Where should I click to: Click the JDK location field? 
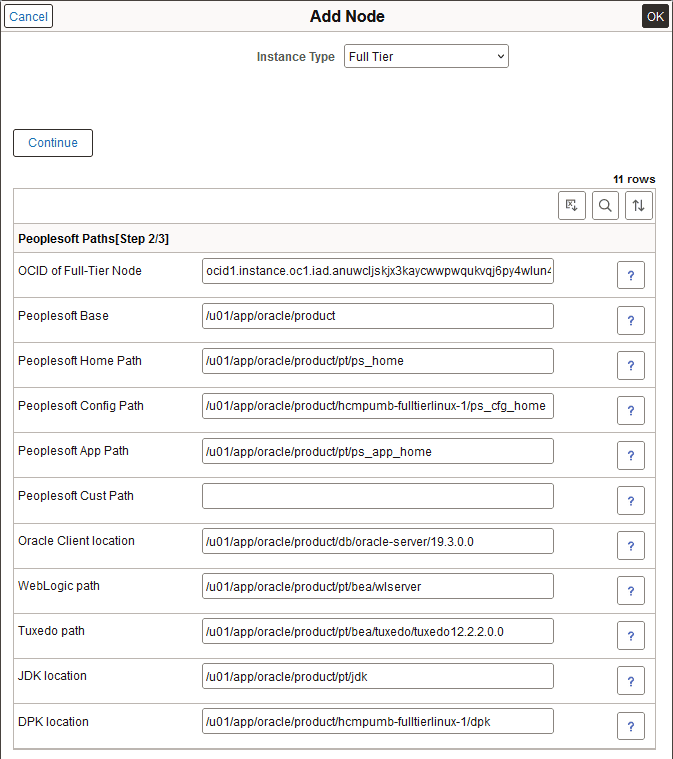click(x=378, y=676)
